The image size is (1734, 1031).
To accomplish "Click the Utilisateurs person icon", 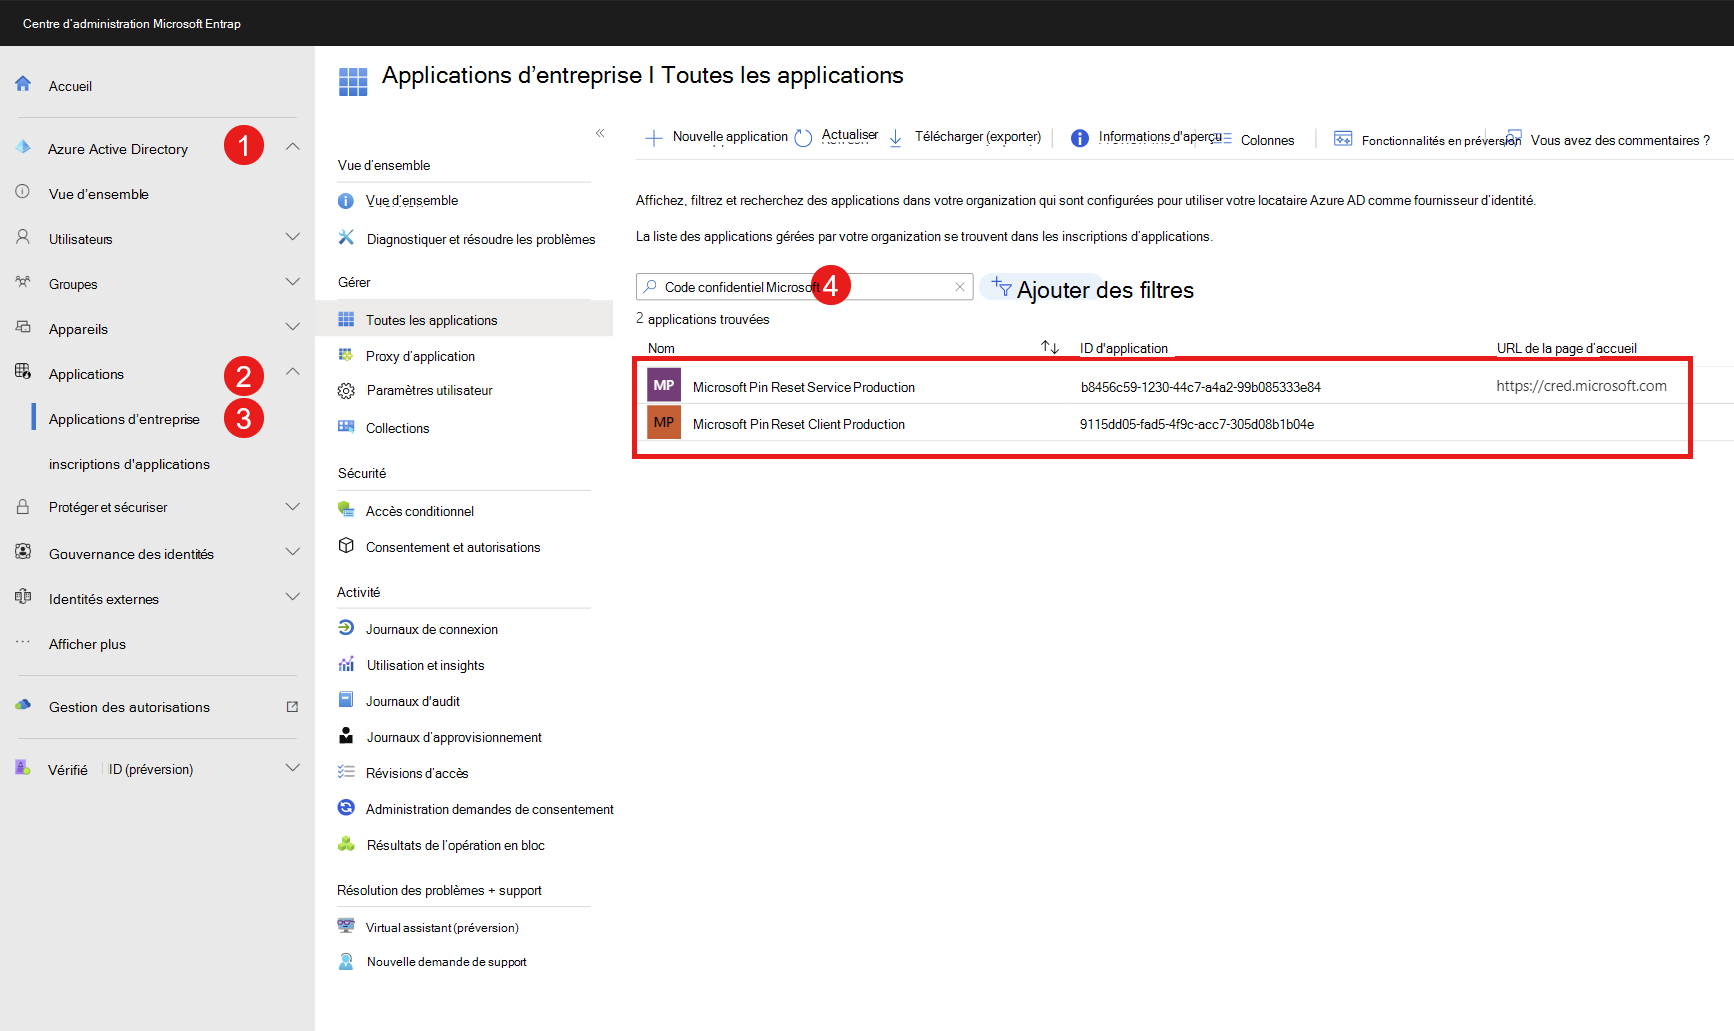I will pos(23,237).
